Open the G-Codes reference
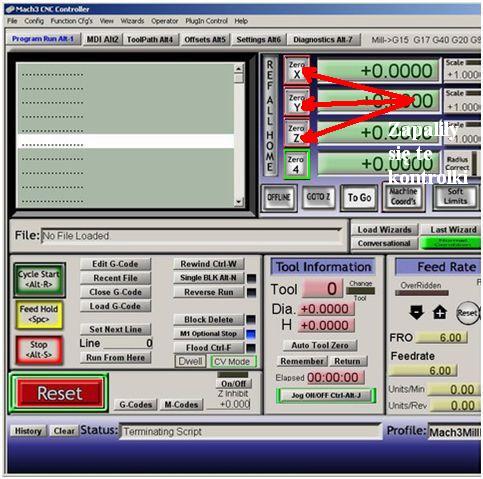483x479 pixels. pyautogui.click(x=135, y=405)
